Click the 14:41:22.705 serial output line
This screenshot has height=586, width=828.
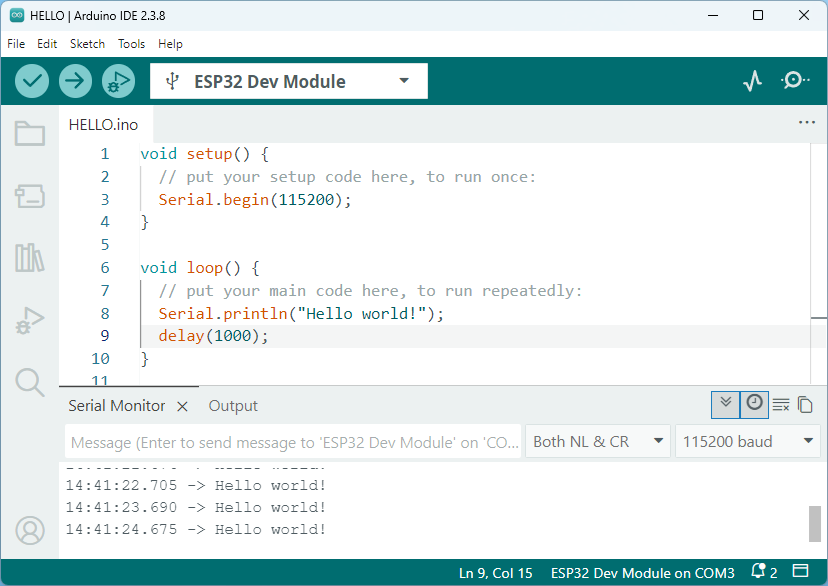(195, 485)
